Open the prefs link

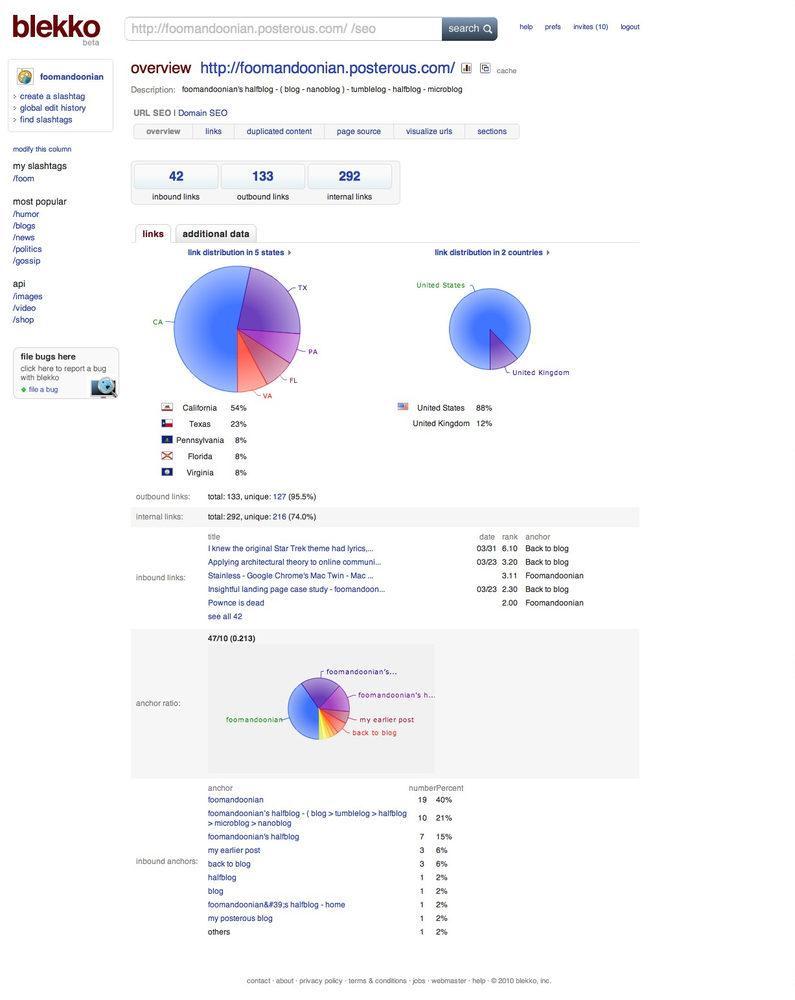tap(553, 27)
